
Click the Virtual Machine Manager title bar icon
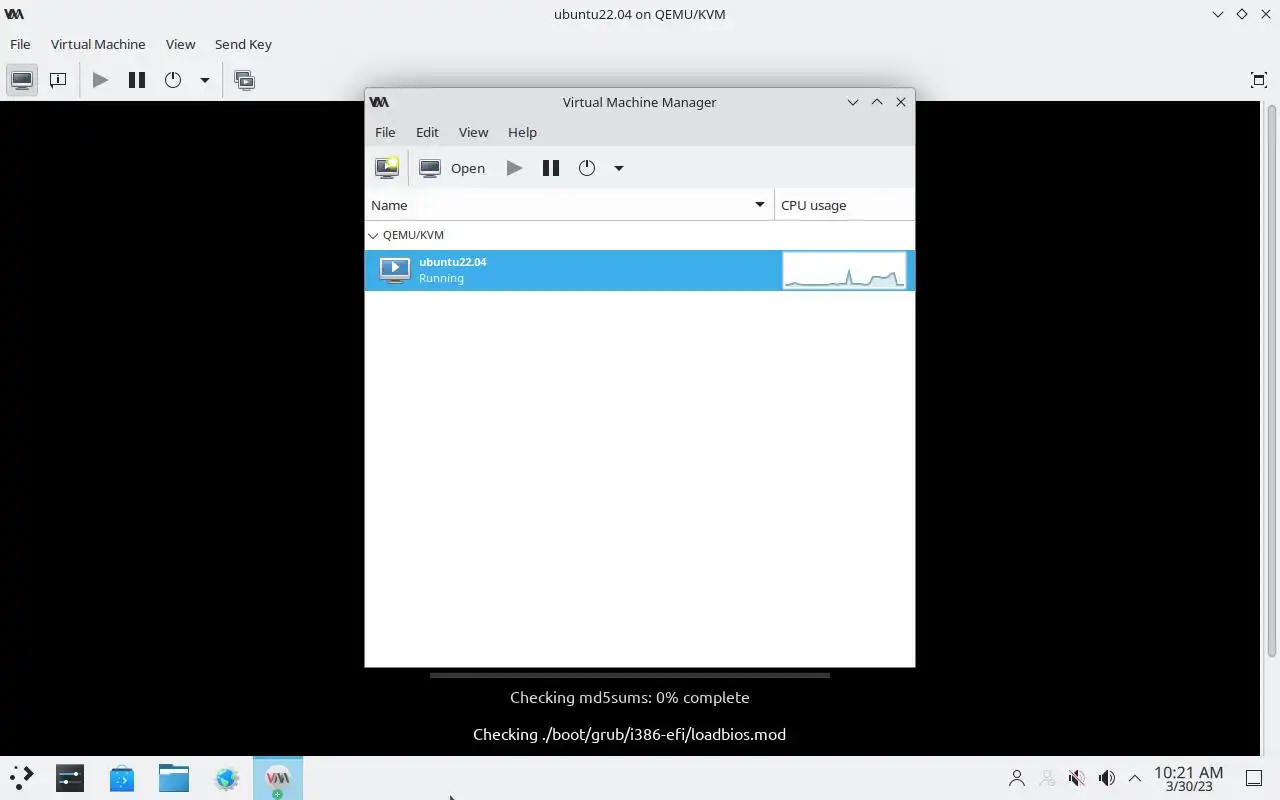tap(379, 102)
